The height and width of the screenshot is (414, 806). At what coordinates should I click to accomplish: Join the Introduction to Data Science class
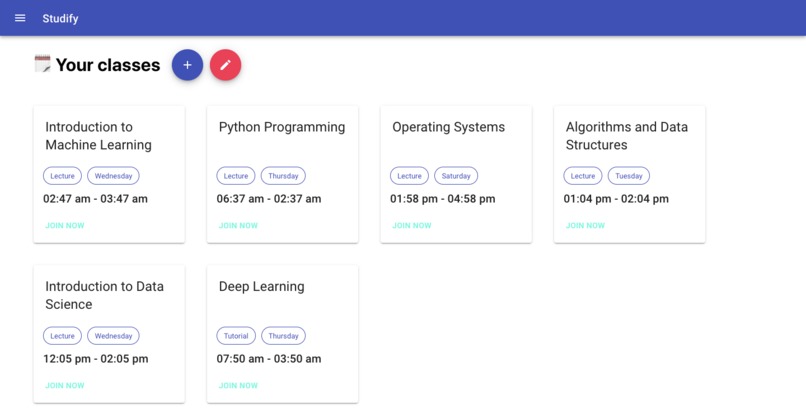tap(65, 385)
